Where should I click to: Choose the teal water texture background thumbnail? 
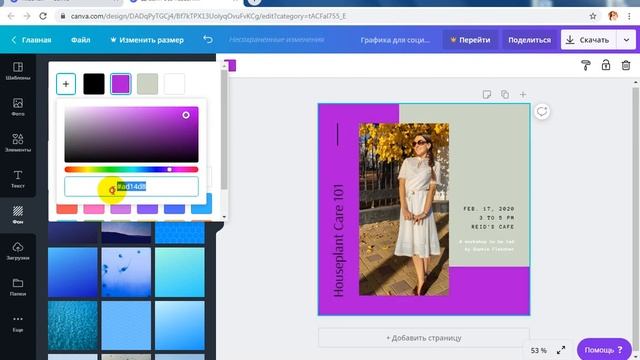(x=73, y=326)
